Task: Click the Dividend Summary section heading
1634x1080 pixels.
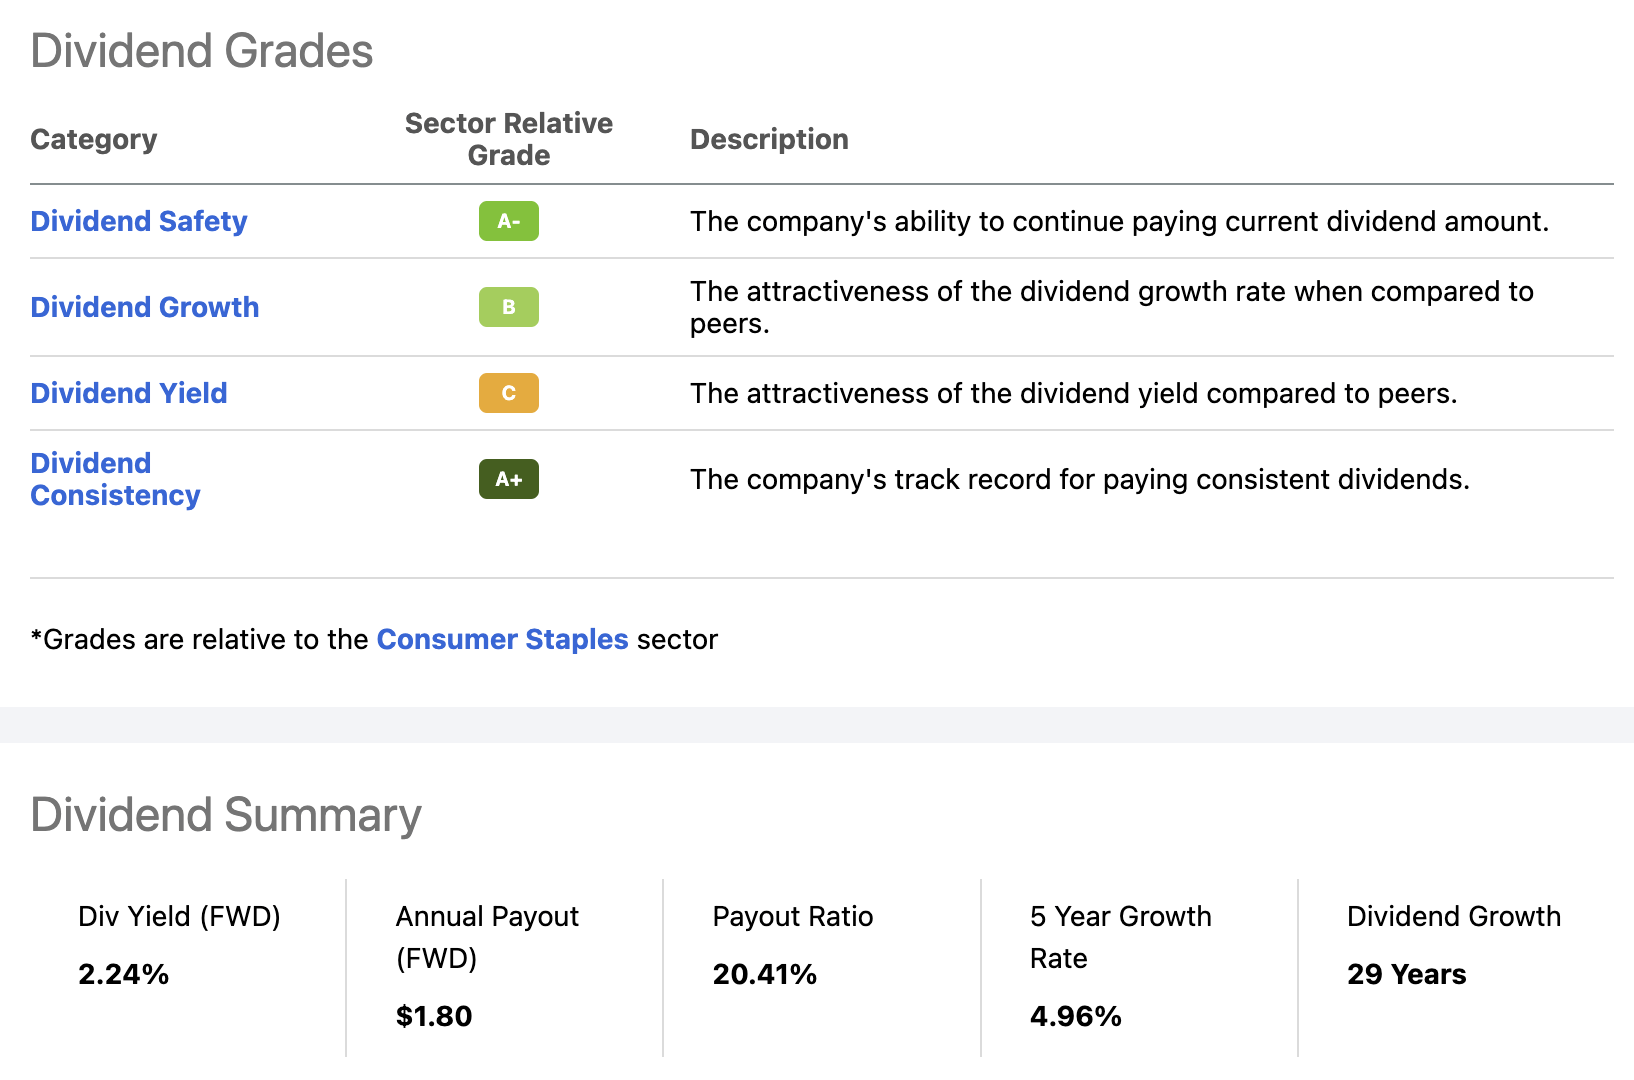Action: coord(225,814)
